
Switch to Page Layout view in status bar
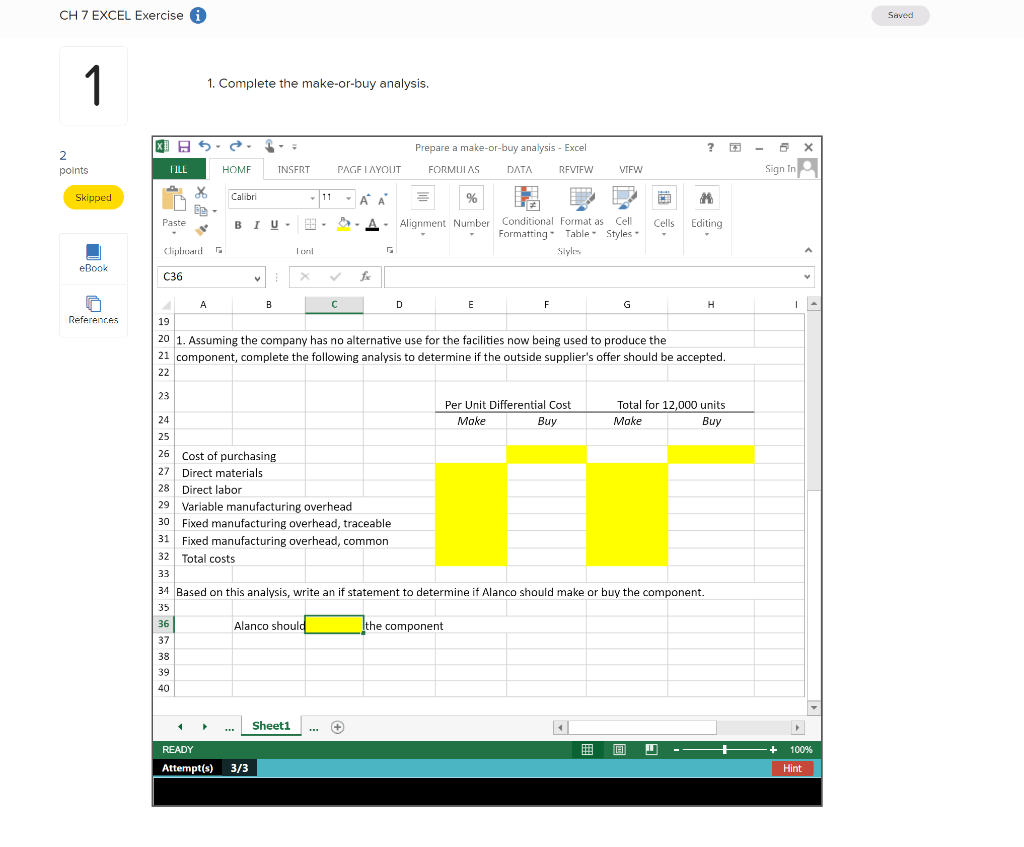pyautogui.click(x=619, y=750)
